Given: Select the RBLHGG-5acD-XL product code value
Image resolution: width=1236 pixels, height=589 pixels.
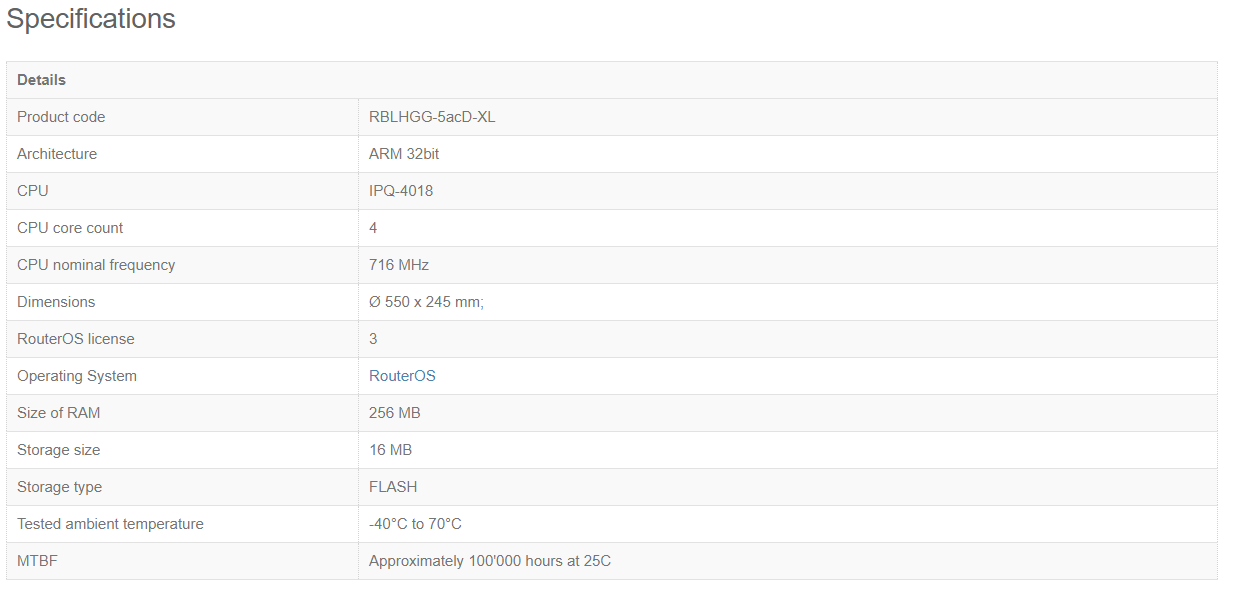Looking at the screenshot, I should click(432, 117).
